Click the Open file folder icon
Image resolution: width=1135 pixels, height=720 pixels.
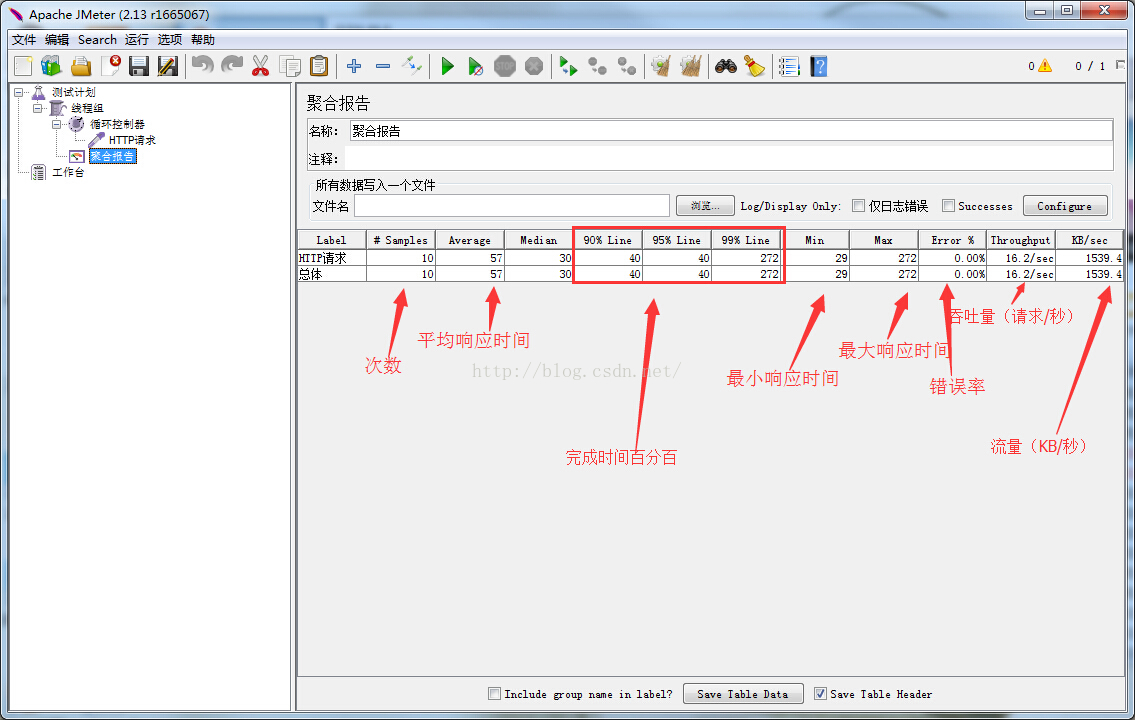click(81, 67)
